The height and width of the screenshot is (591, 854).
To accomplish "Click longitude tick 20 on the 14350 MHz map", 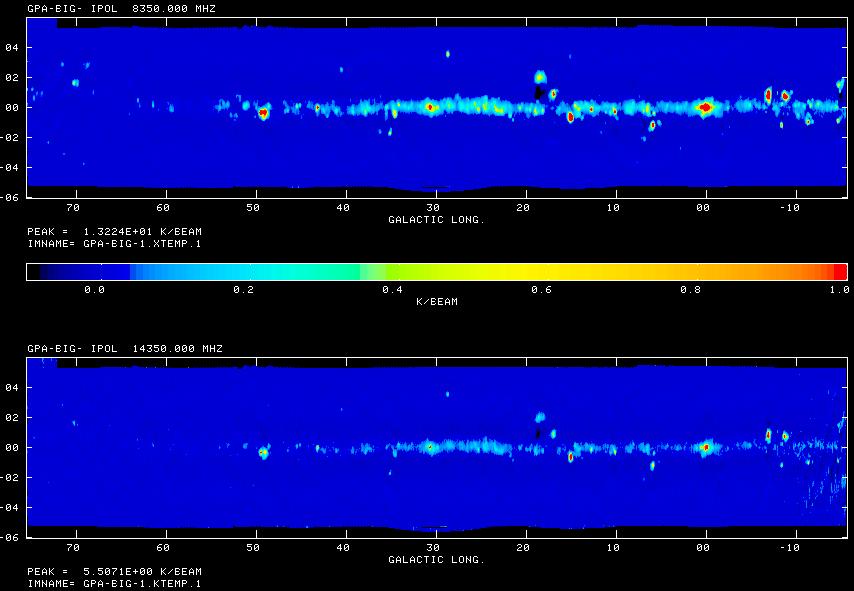I will (x=523, y=547).
